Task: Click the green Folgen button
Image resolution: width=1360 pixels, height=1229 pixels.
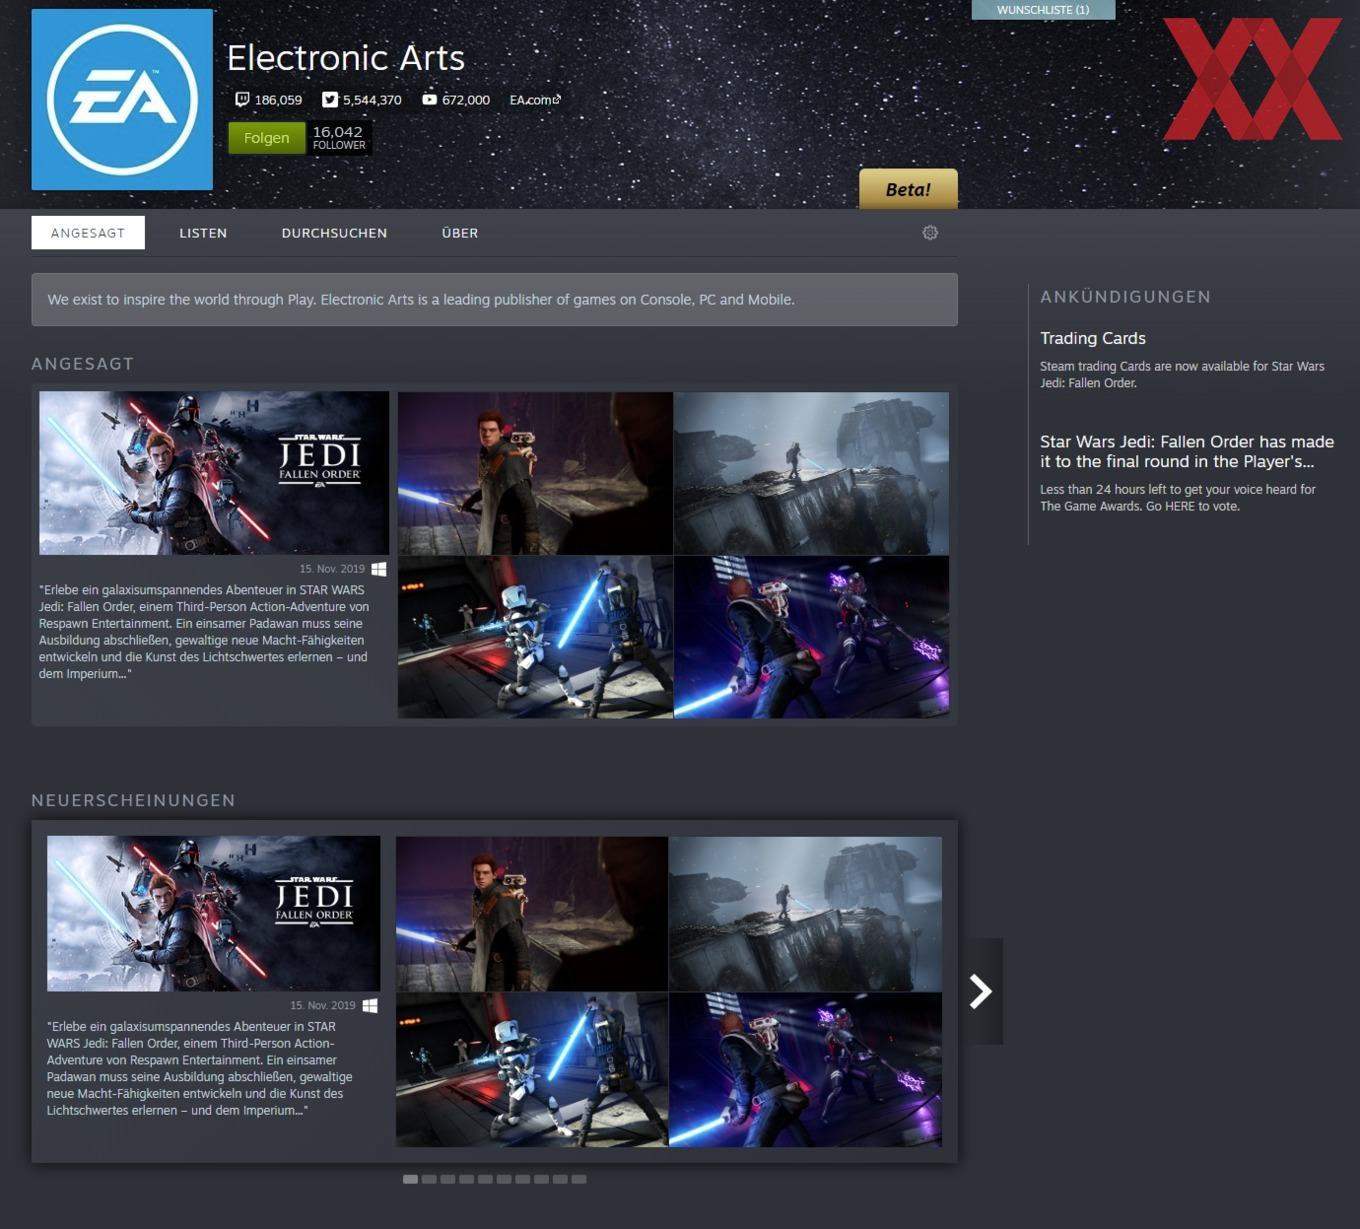Action: pos(267,138)
